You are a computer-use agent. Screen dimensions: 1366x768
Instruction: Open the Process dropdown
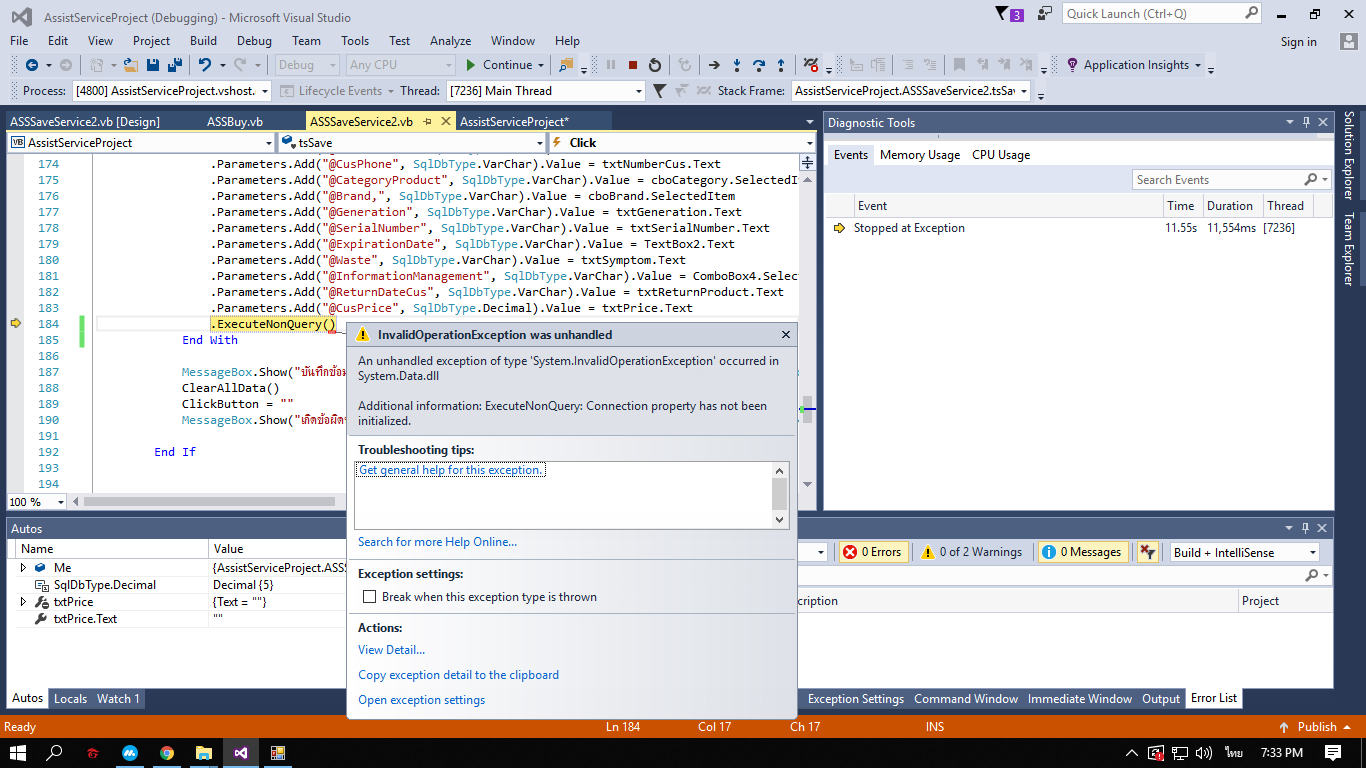coord(265,91)
